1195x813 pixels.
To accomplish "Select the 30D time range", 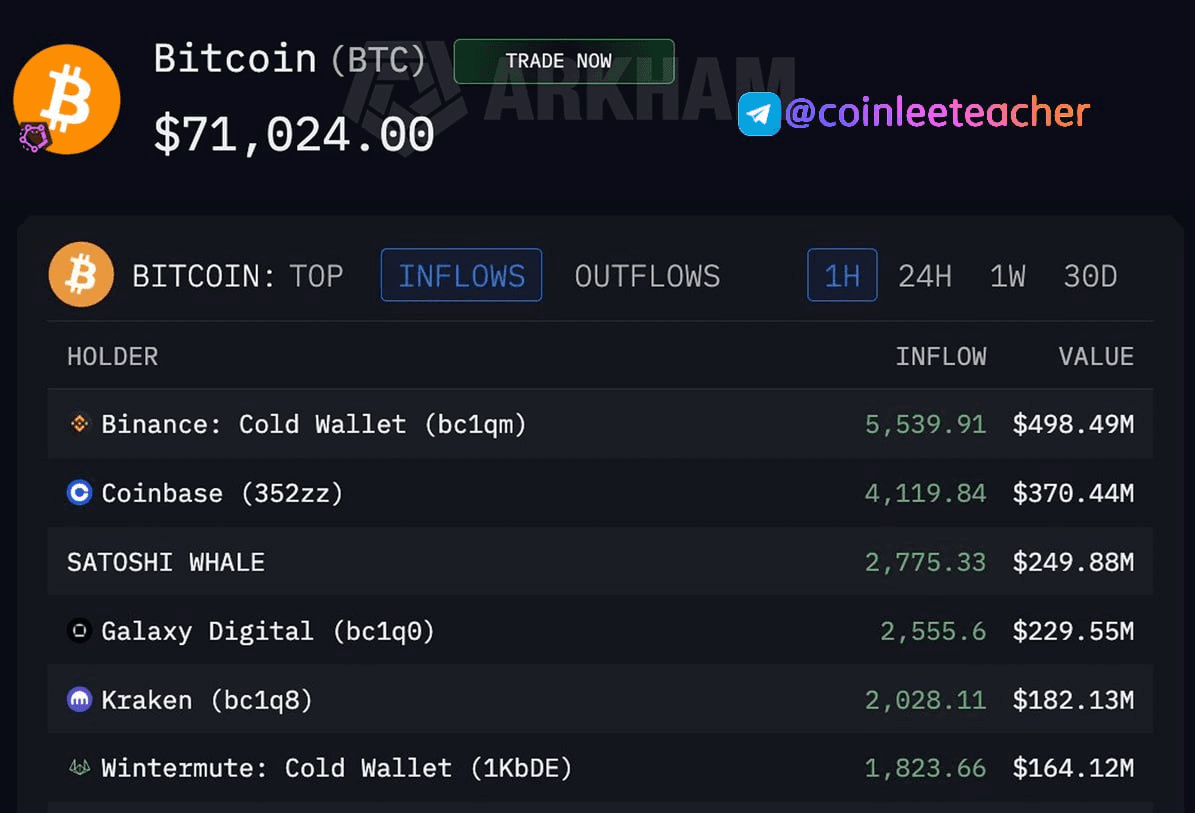I will [1090, 276].
